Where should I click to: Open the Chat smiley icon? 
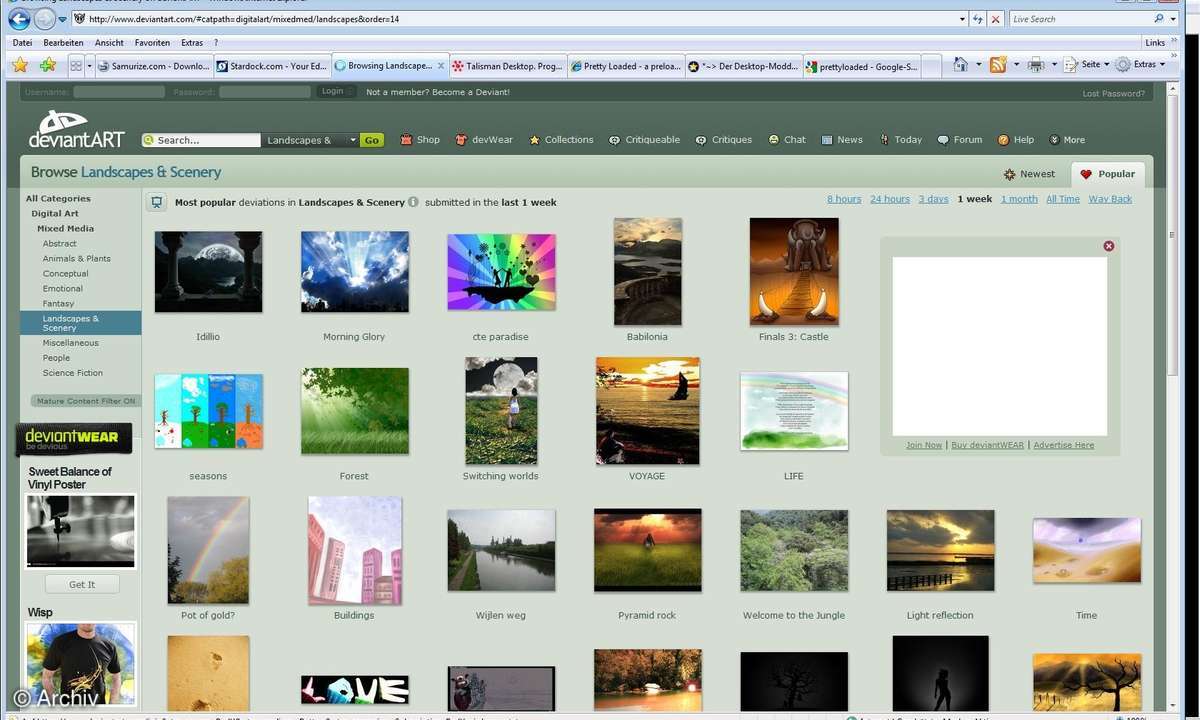(x=774, y=140)
